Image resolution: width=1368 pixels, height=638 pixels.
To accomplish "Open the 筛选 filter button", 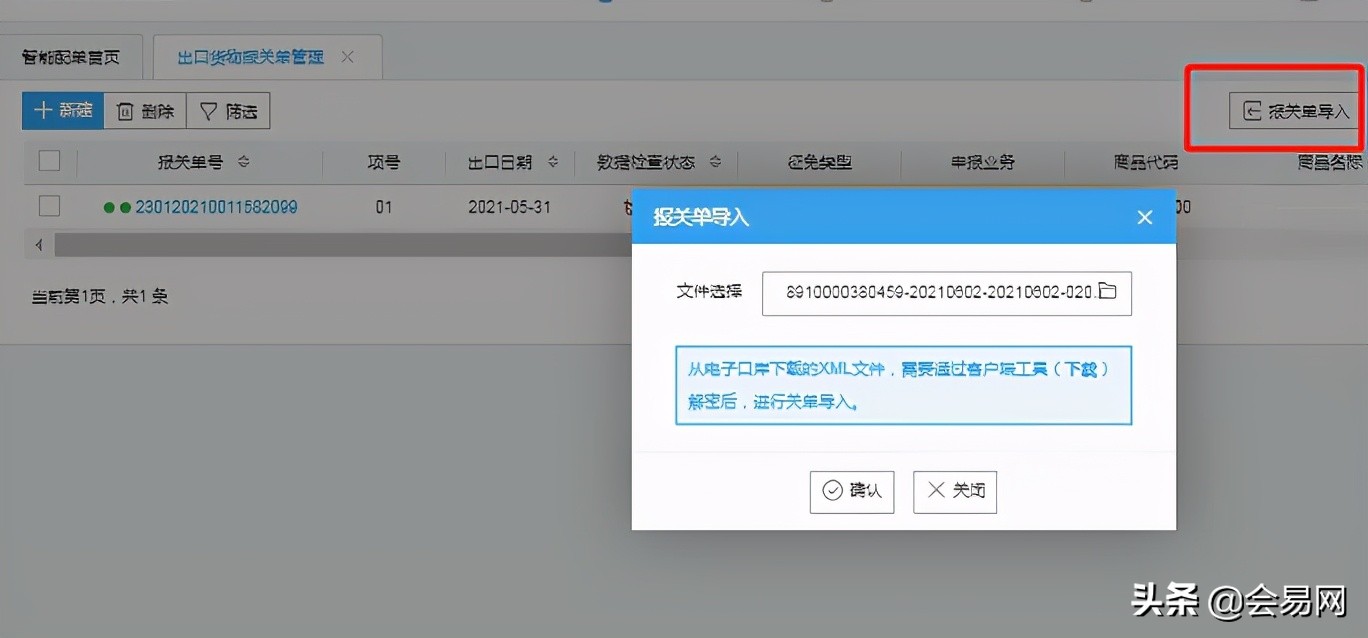I will point(228,111).
